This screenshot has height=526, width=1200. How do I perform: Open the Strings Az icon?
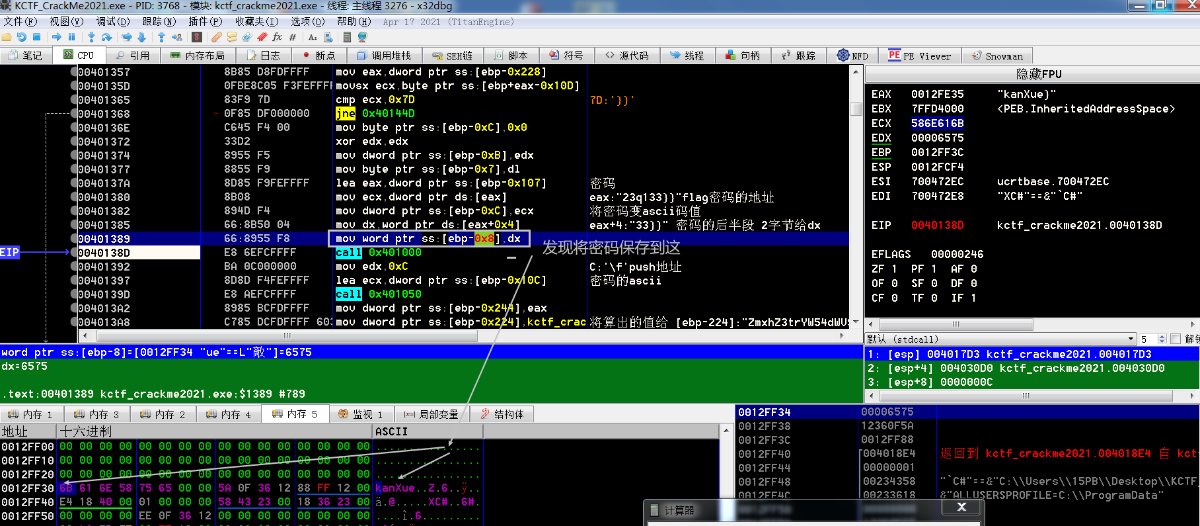tap(312, 37)
